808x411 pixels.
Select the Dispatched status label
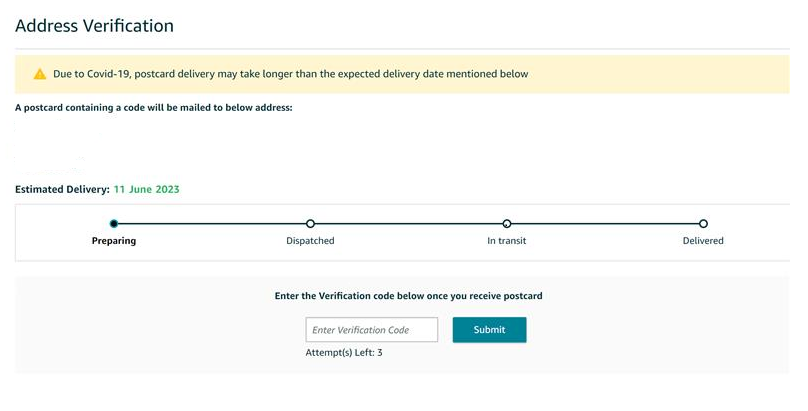click(x=310, y=241)
